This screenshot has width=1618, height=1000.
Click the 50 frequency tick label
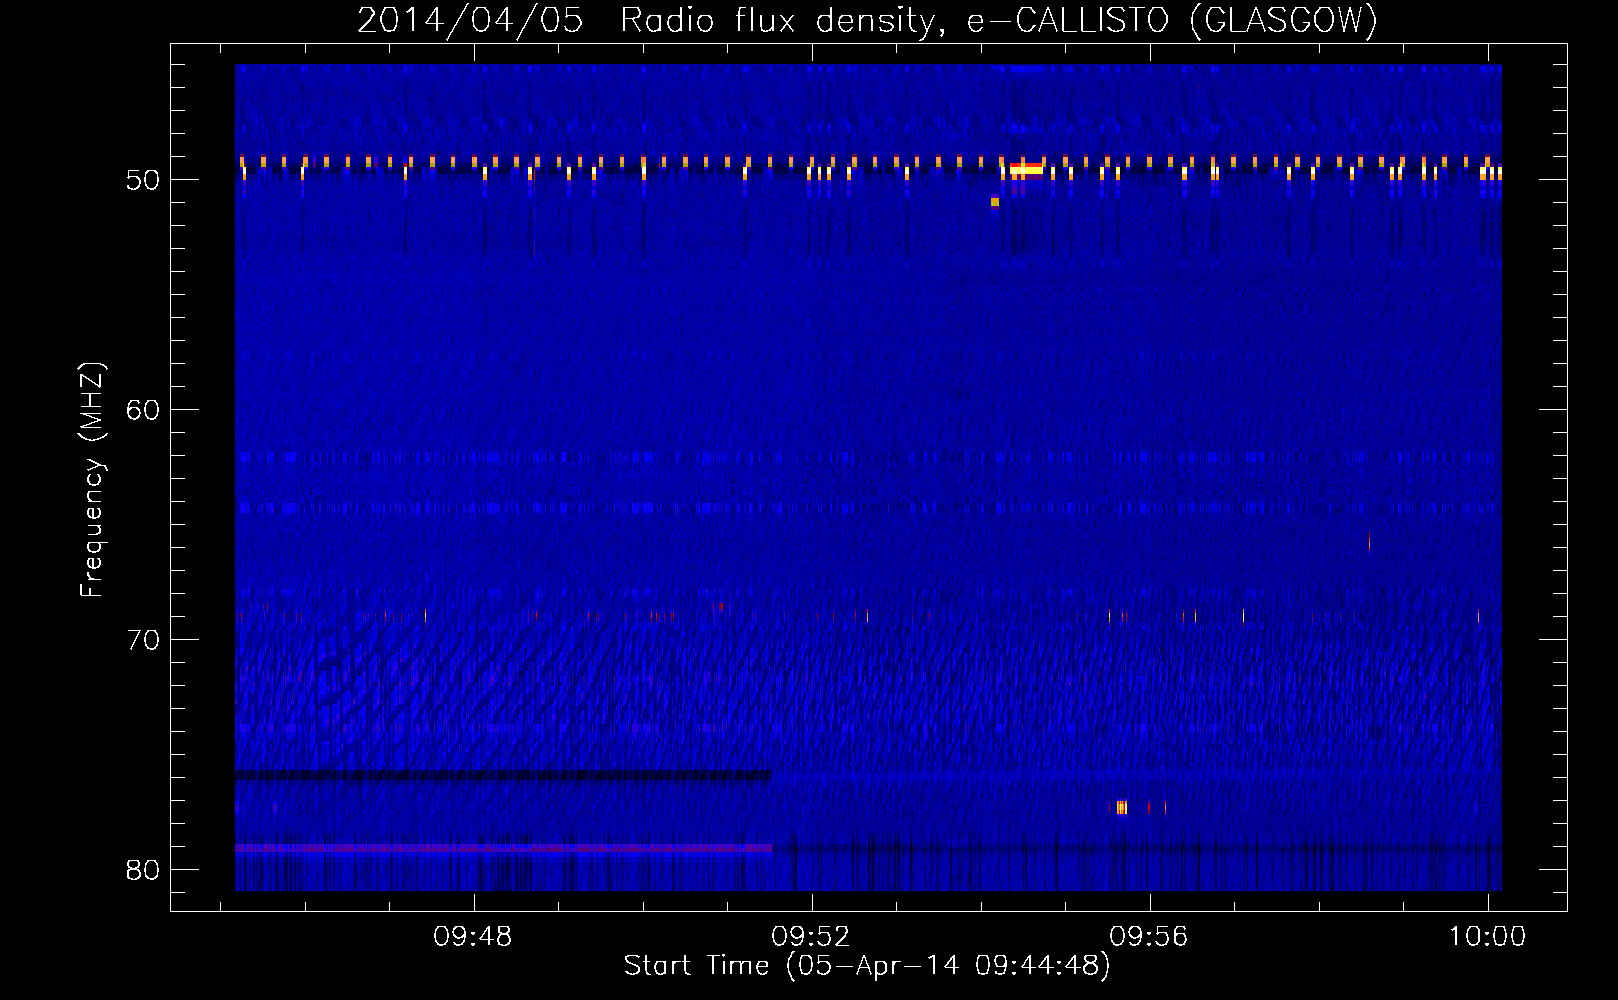(x=143, y=180)
